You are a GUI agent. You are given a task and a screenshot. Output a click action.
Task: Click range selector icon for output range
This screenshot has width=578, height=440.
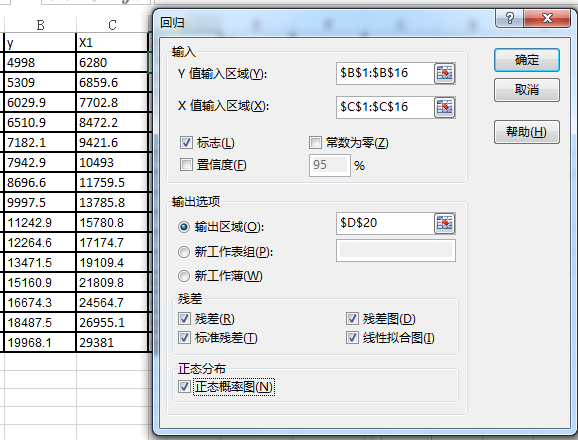click(445, 223)
